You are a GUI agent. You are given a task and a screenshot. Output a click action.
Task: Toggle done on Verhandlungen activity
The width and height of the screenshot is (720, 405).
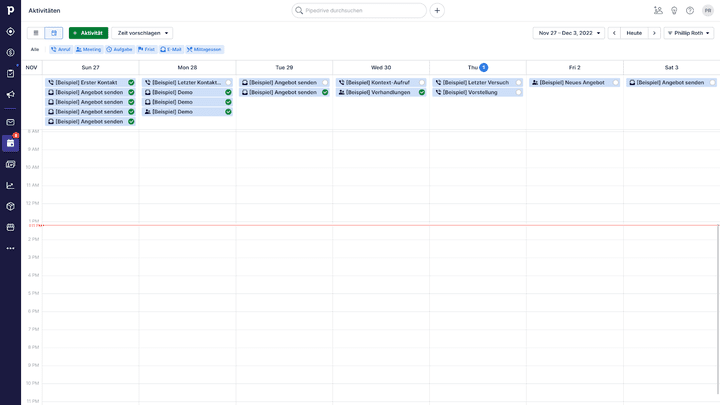click(x=422, y=92)
